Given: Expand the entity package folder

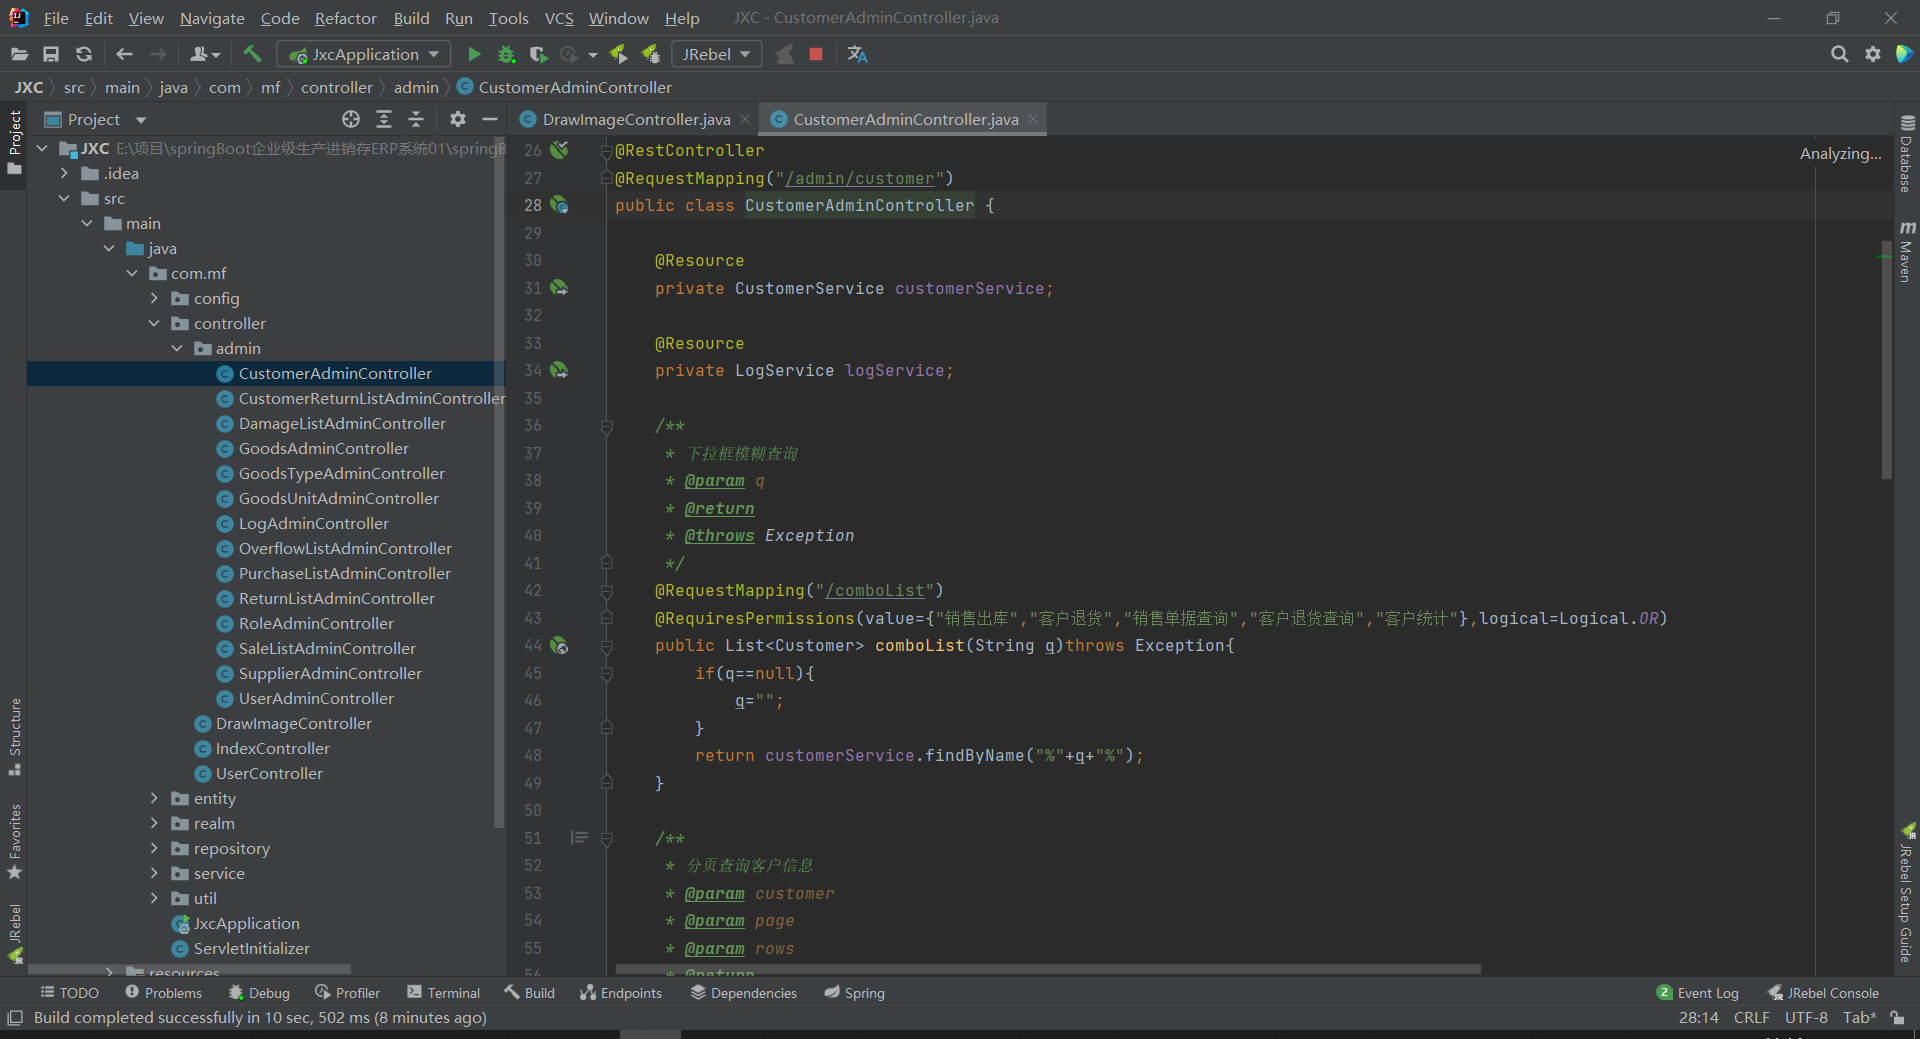Looking at the screenshot, I should click(x=154, y=798).
